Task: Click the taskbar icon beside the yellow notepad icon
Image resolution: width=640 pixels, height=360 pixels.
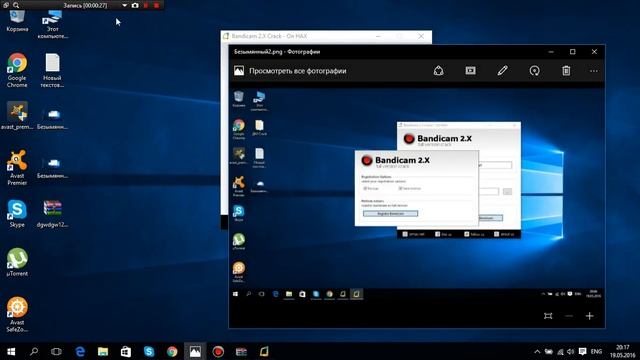Action: 241,351
